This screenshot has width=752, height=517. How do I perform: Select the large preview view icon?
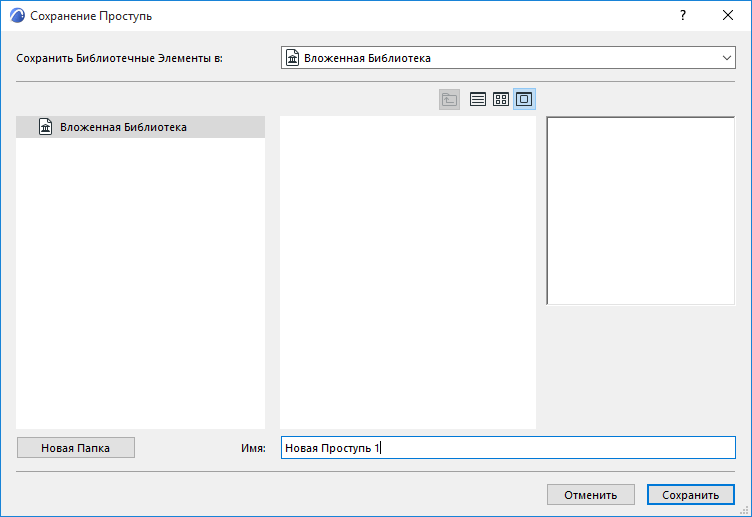click(x=524, y=99)
